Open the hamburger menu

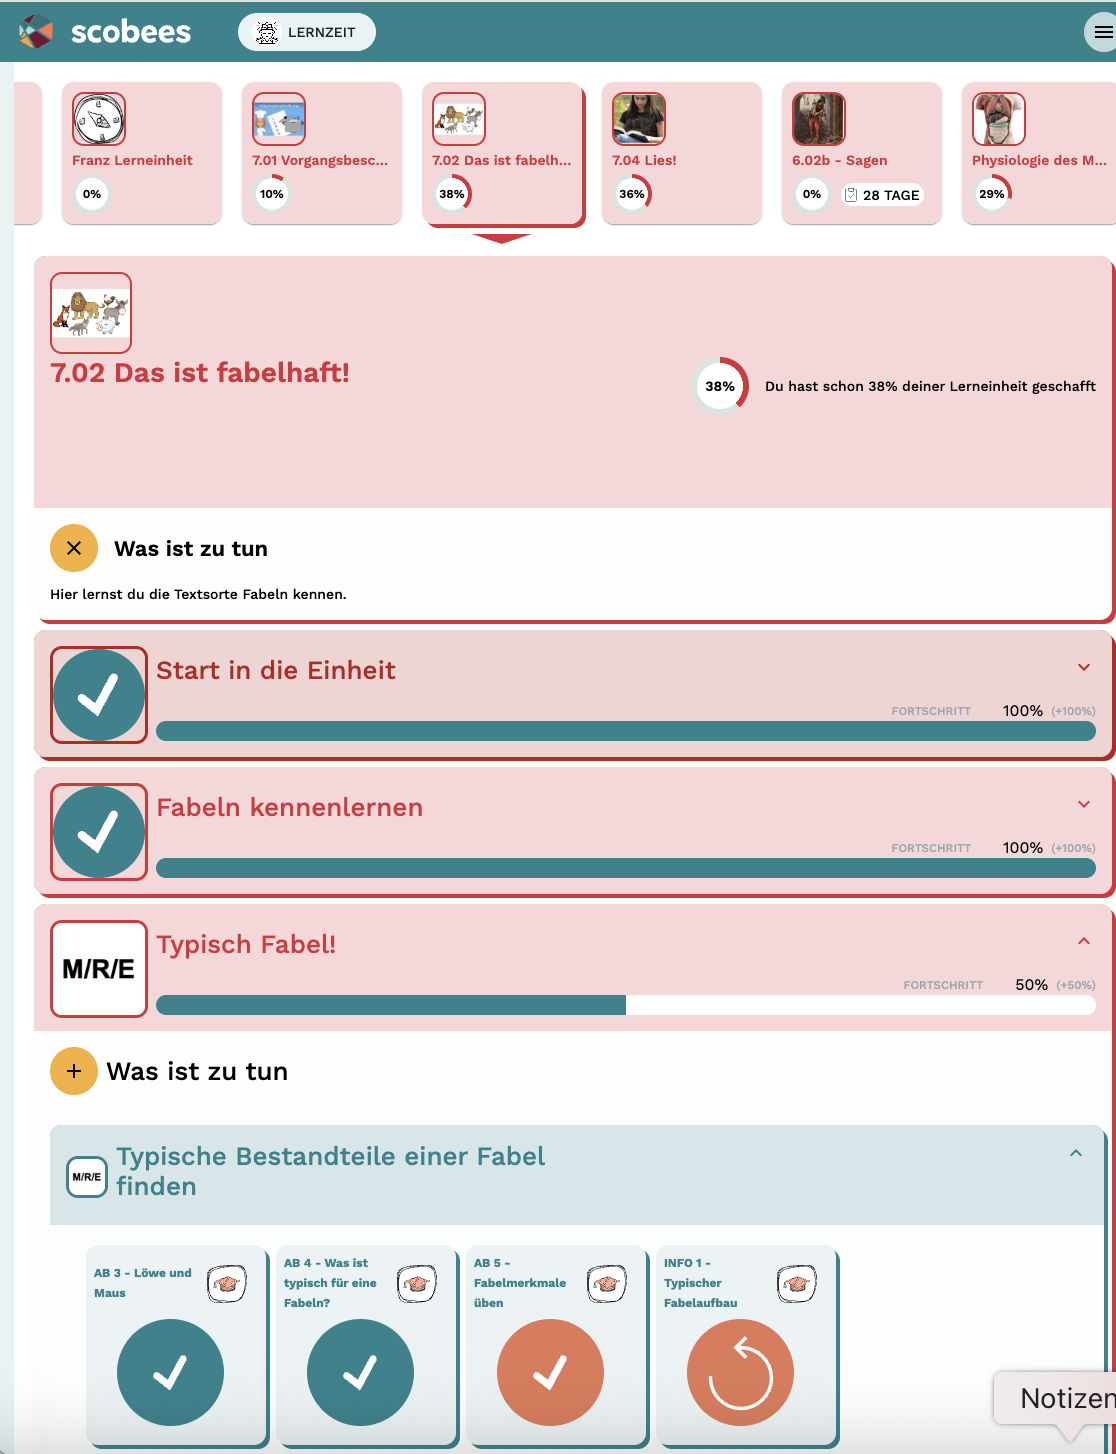pyautogui.click(x=1102, y=32)
